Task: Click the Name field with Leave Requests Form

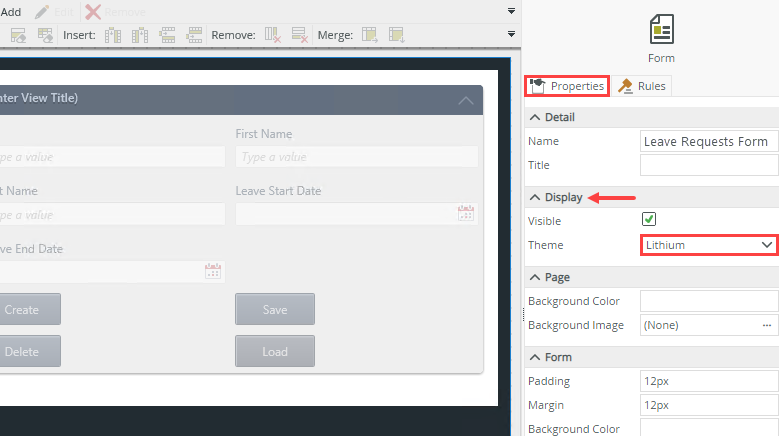Action: tap(709, 142)
